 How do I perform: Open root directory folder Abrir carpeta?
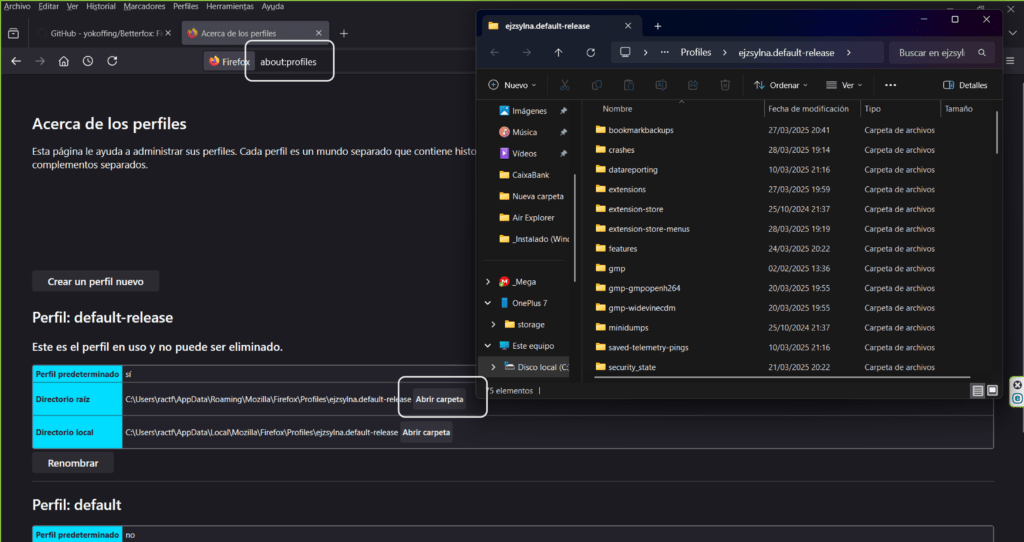[x=440, y=399]
